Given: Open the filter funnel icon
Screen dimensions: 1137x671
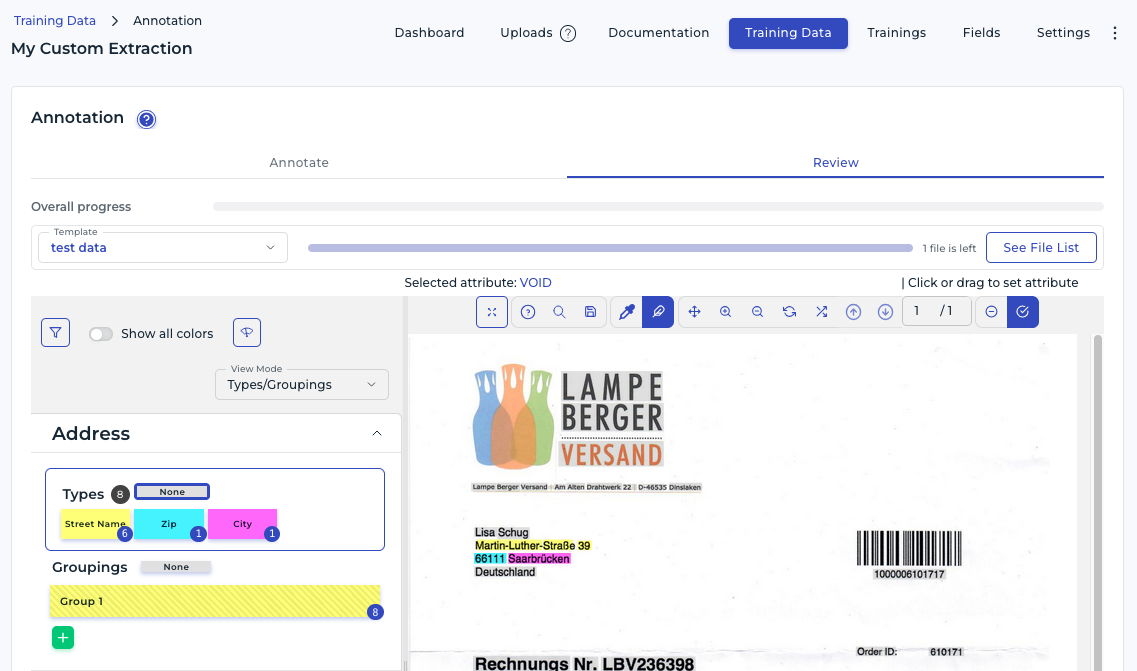Looking at the screenshot, I should [x=56, y=333].
